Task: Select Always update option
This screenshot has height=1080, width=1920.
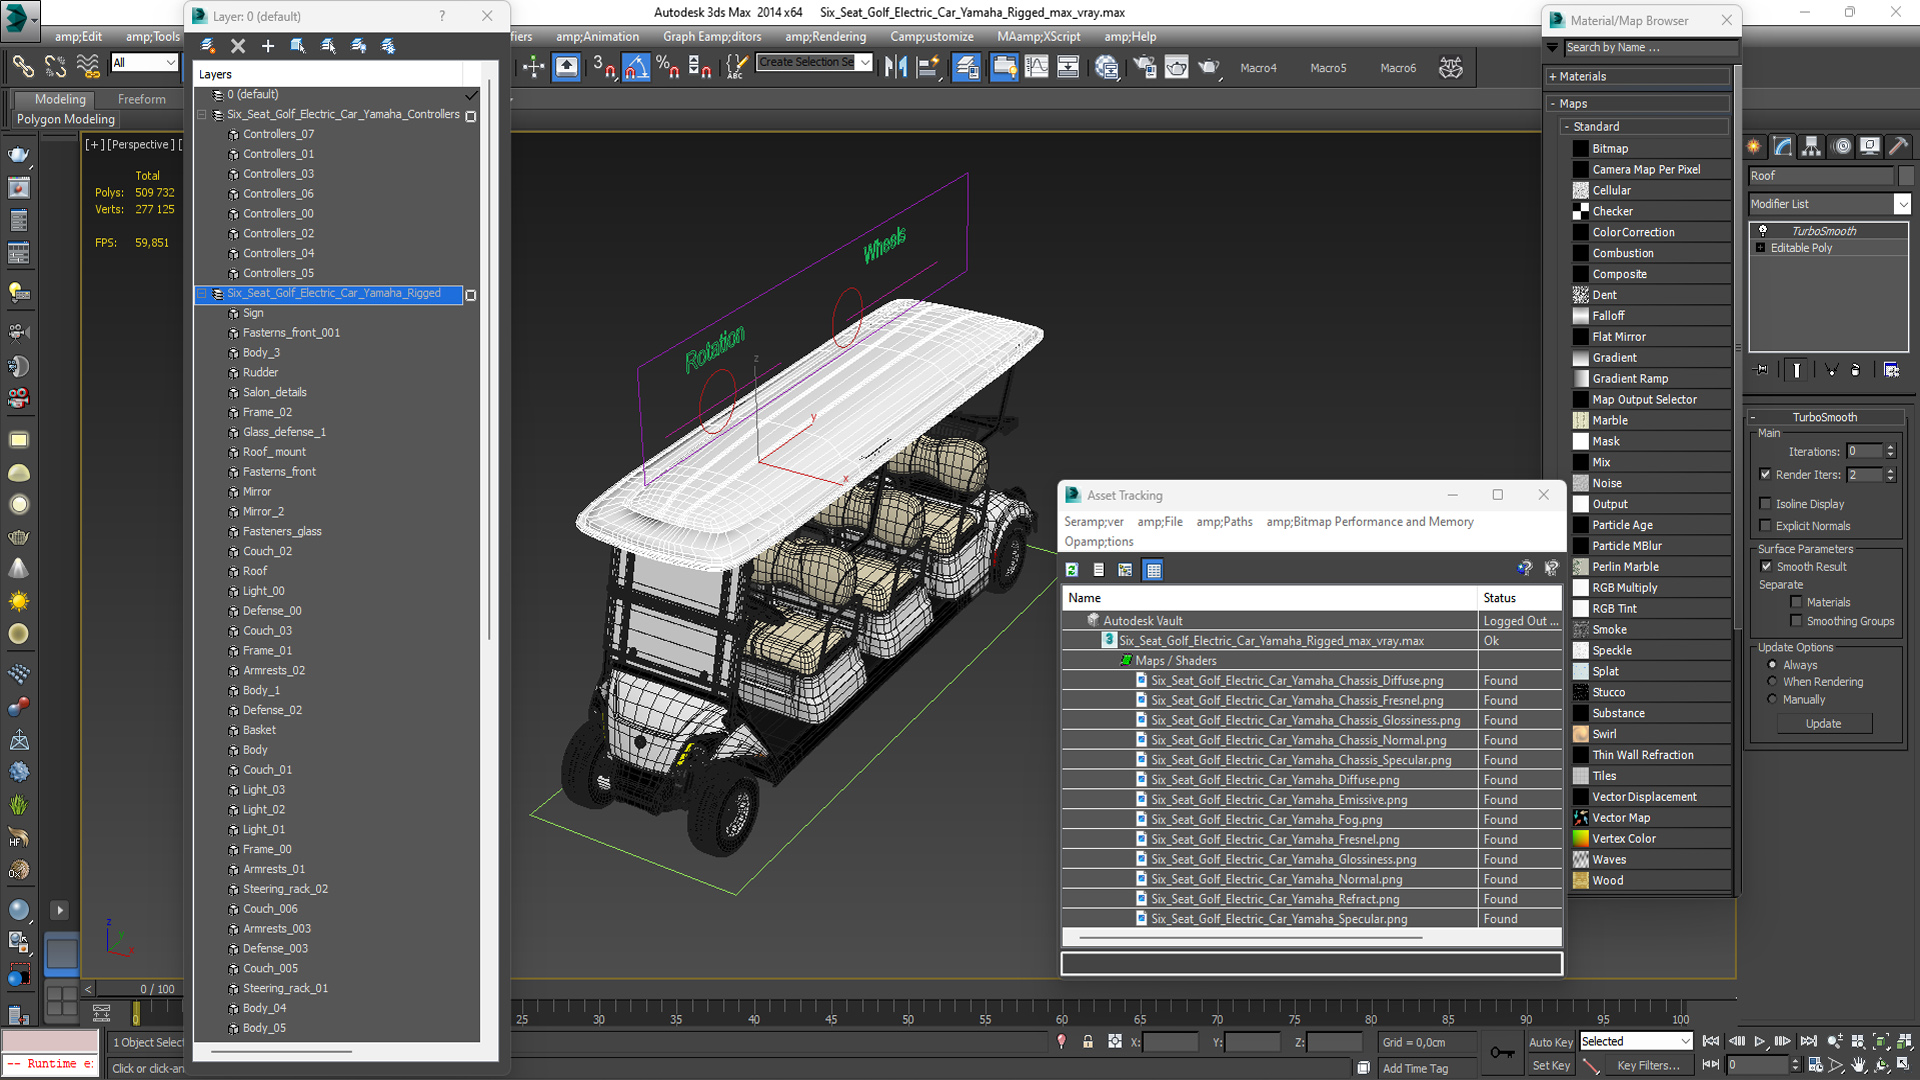Action: tap(1772, 665)
